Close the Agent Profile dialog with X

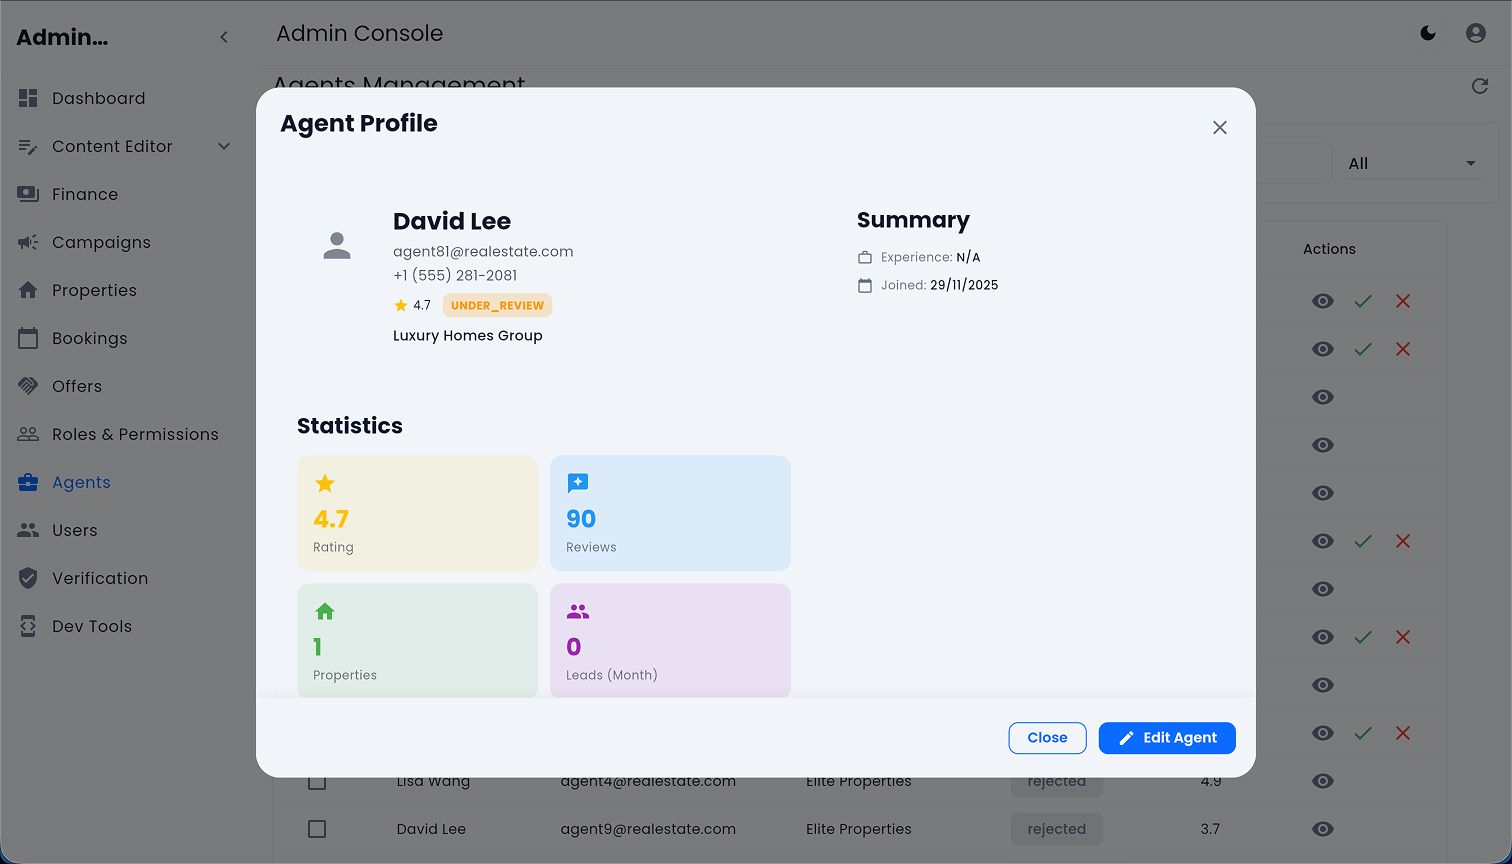(1219, 128)
